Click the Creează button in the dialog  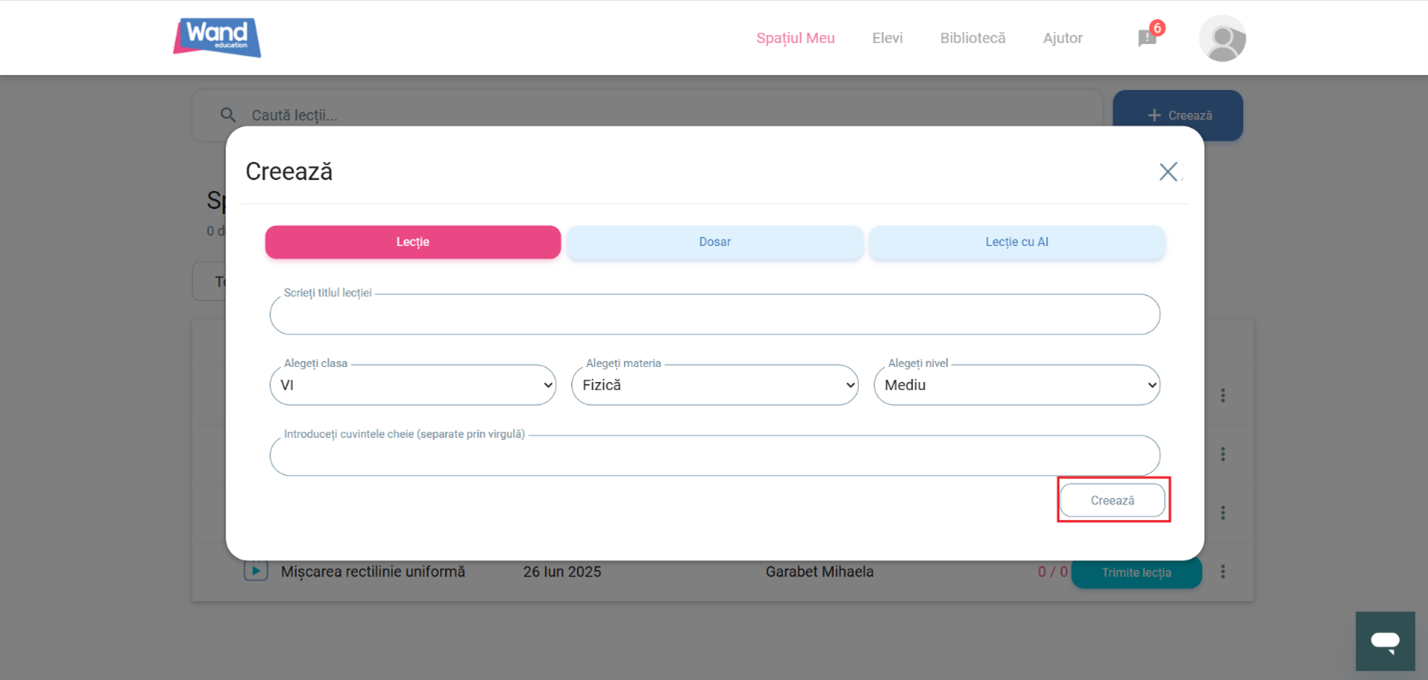pos(1112,500)
